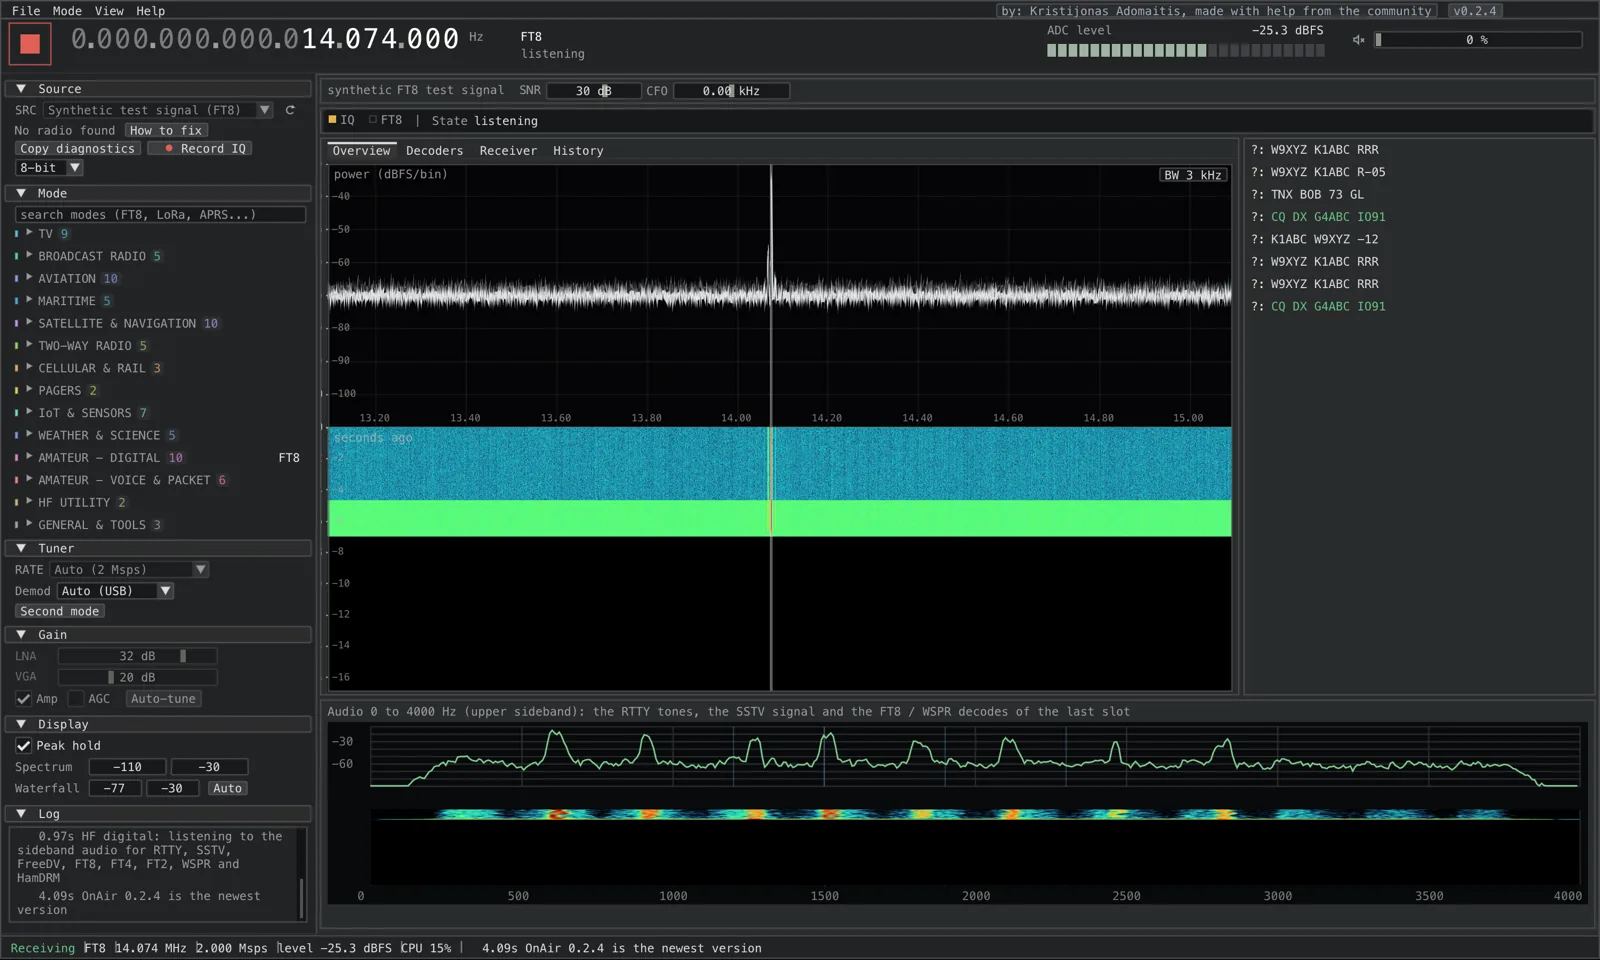Collapse the Mode section

tap(21, 193)
